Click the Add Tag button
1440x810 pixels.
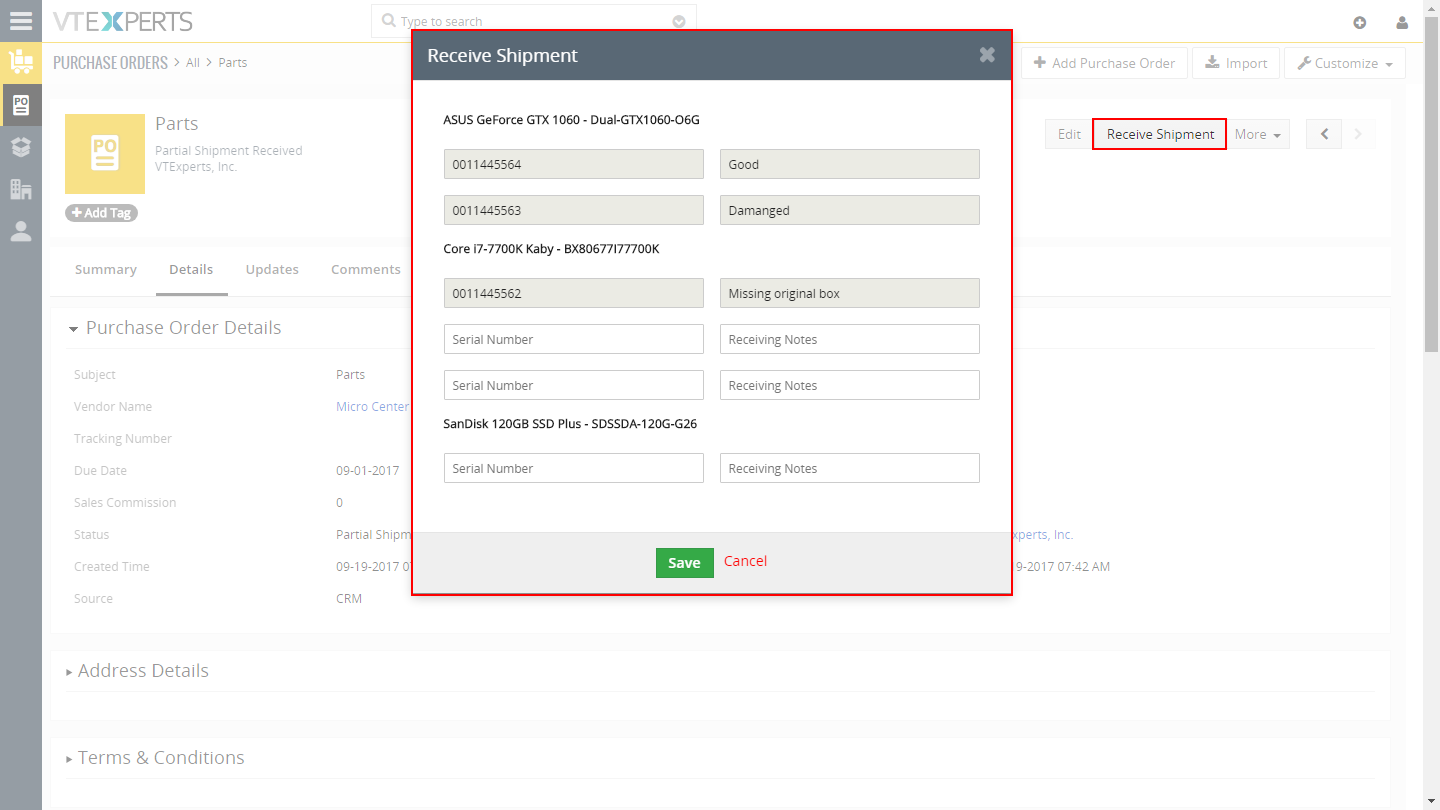(x=101, y=213)
